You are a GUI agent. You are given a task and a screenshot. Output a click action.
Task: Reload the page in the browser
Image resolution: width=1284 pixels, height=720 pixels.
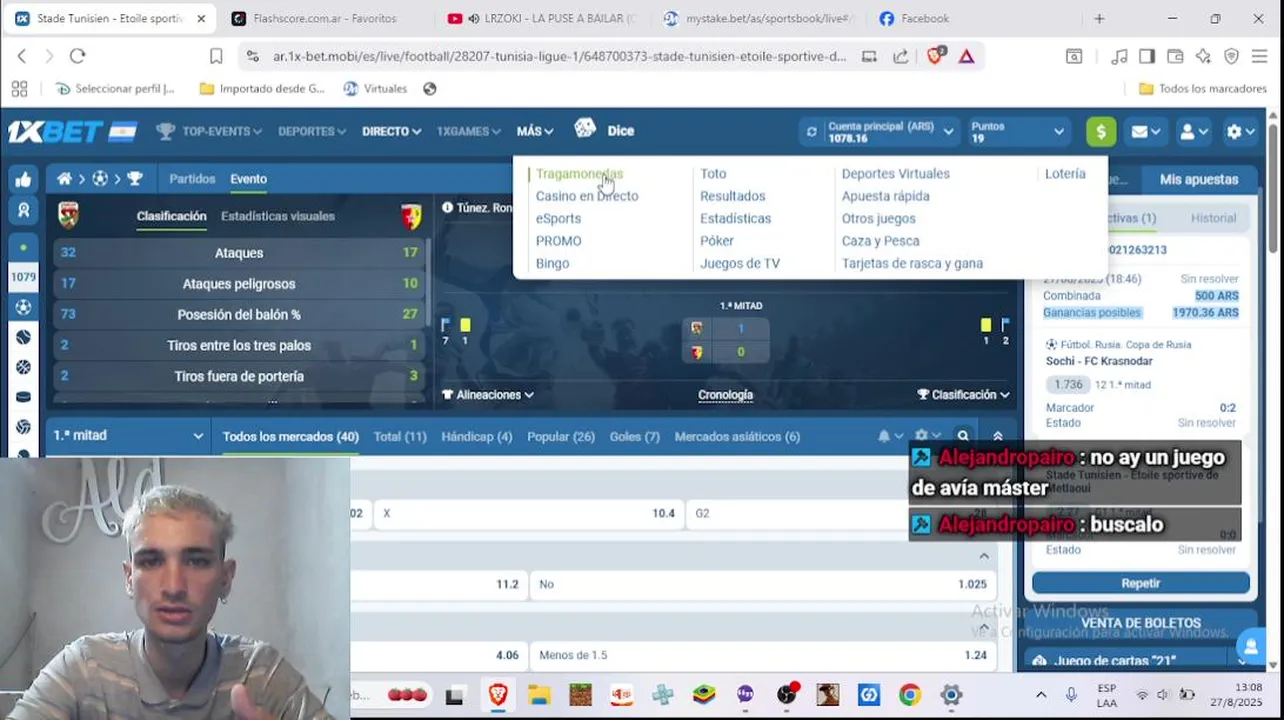pyautogui.click(x=77, y=57)
